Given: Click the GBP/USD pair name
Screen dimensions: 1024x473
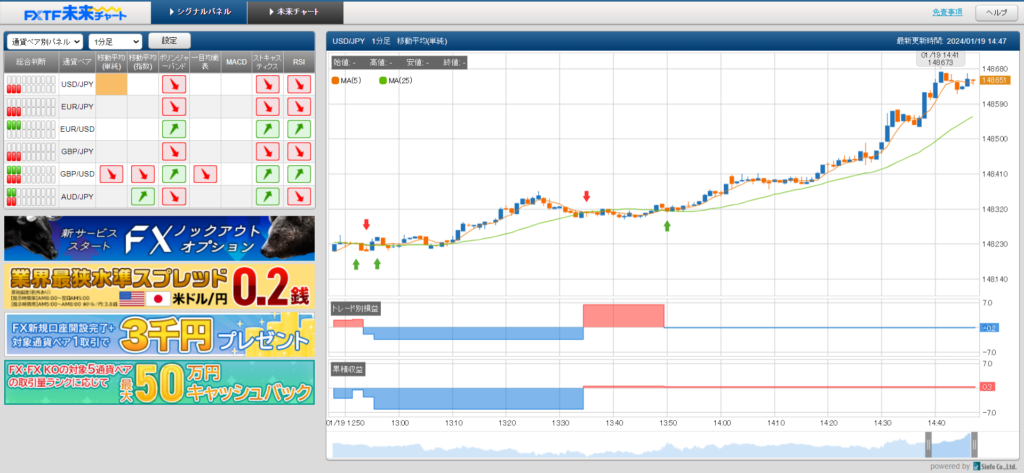Looking at the screenshot, I should coord(77,174).
